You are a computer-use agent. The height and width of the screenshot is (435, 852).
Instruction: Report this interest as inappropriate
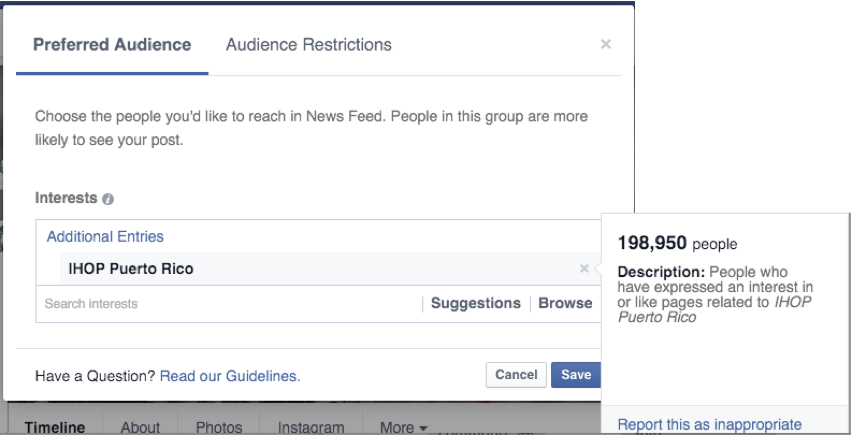click(x=709, y=424)
